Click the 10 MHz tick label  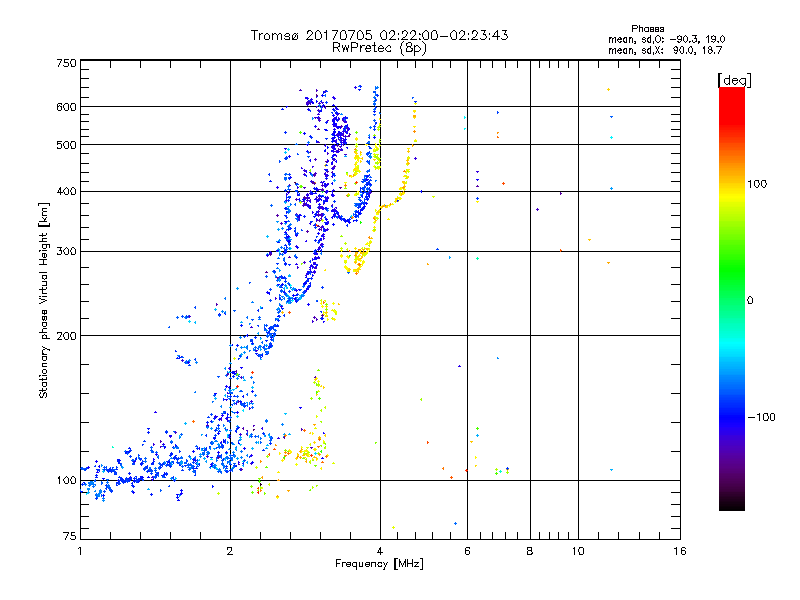578,551
